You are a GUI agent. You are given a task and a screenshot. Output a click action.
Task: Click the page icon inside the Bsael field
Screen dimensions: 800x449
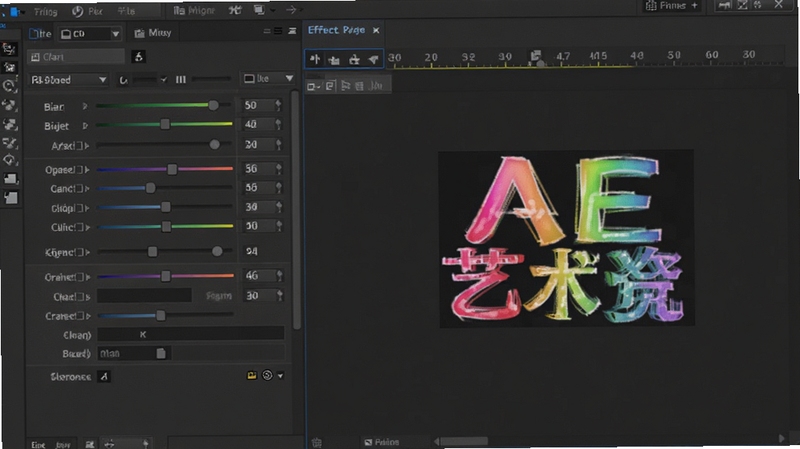(x=161, y=354)
